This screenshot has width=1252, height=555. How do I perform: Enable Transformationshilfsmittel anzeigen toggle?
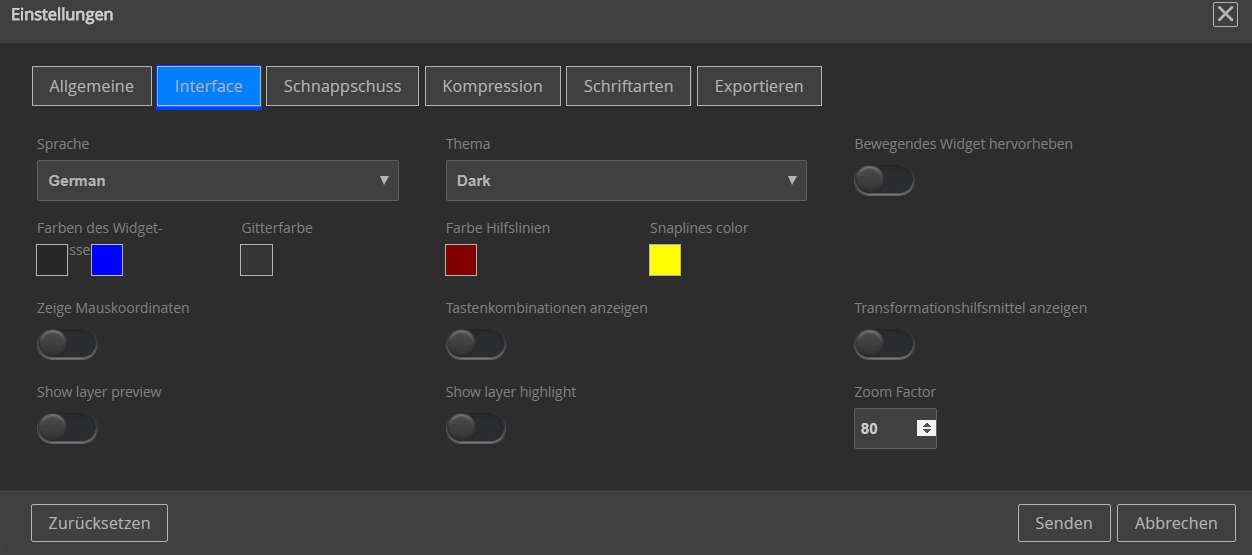coord(884,344)
